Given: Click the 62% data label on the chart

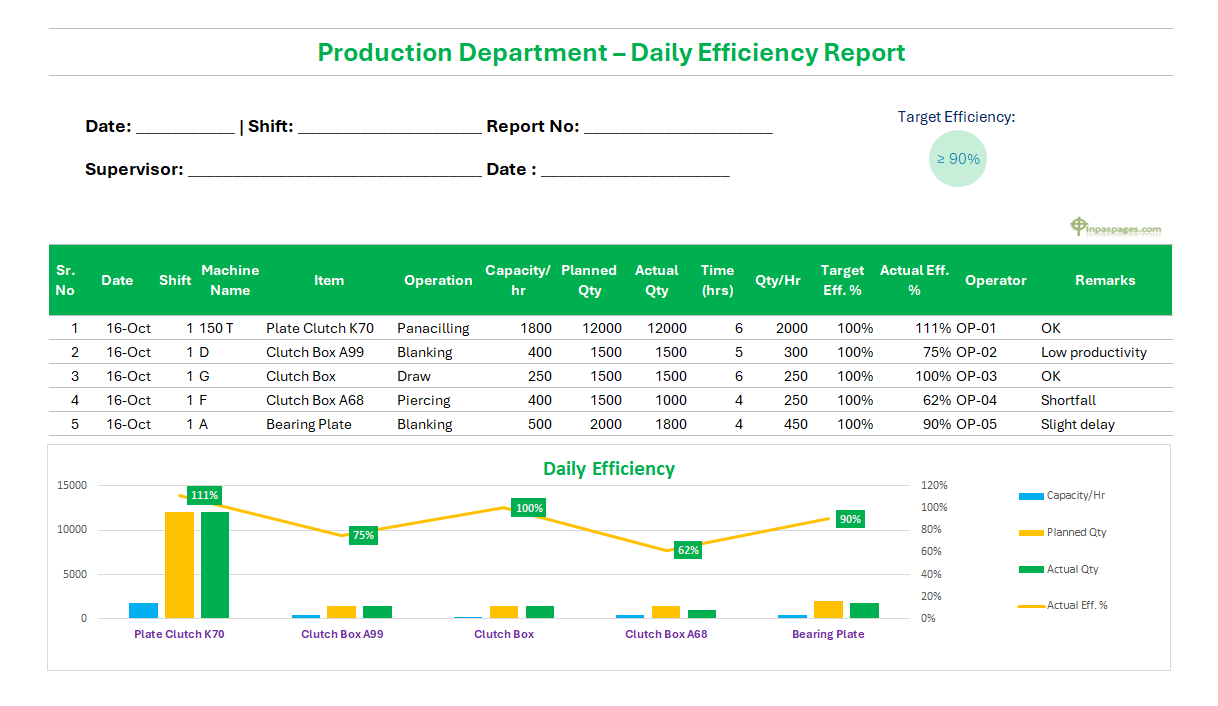Looking at the screenshot, I should (686, 549).
